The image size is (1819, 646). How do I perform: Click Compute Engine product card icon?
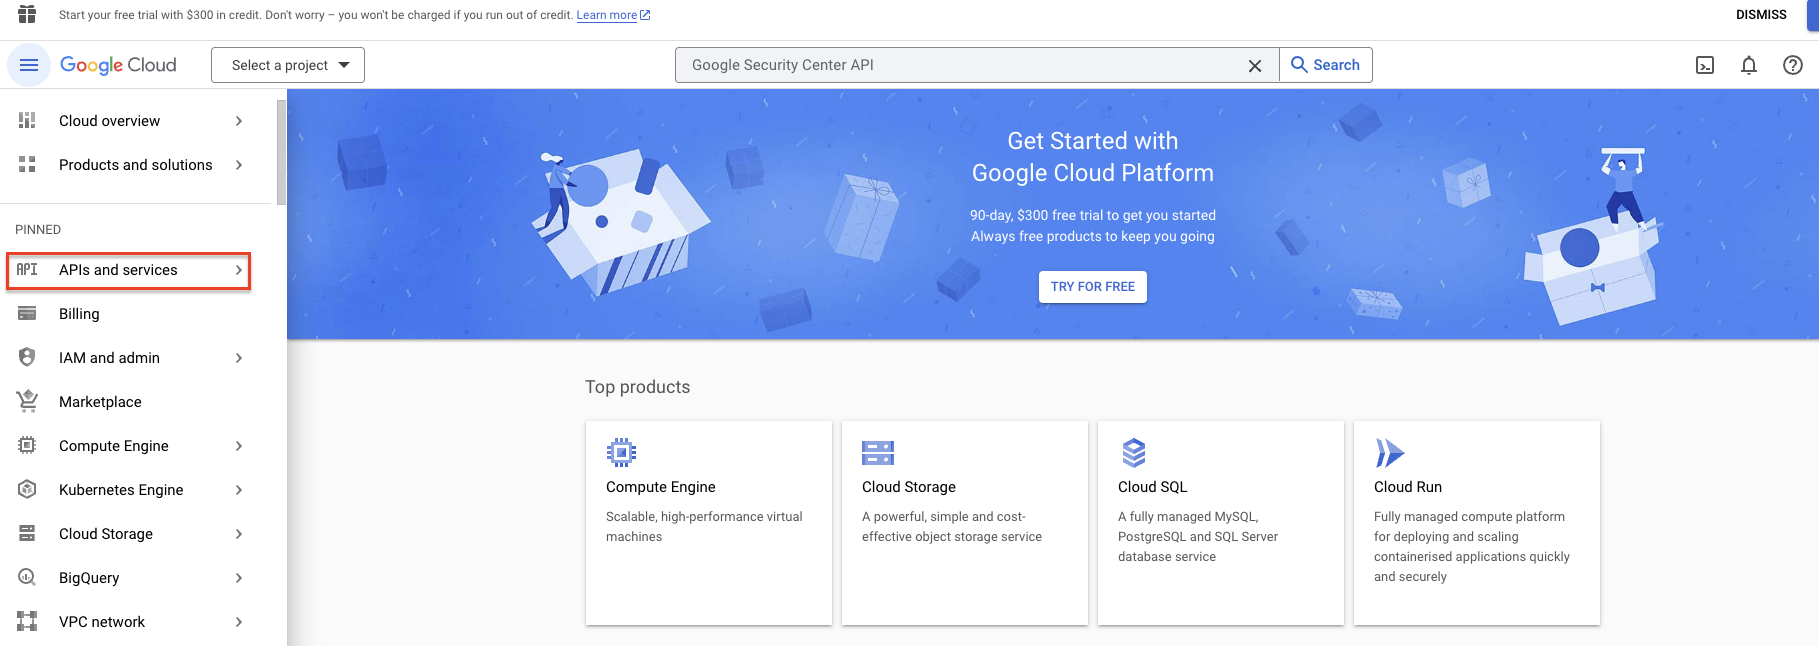(x=621, y=453)
